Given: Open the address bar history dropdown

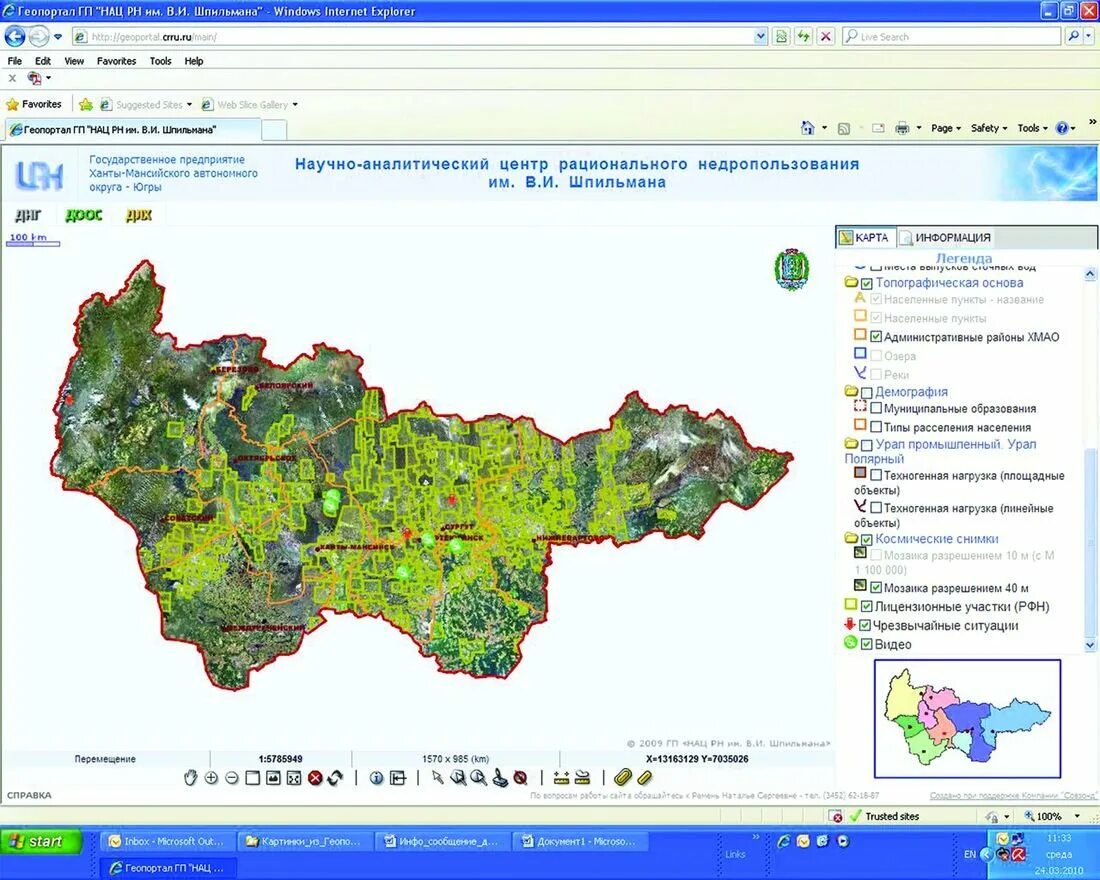Looking at the screenshot, I should point(760,36).
